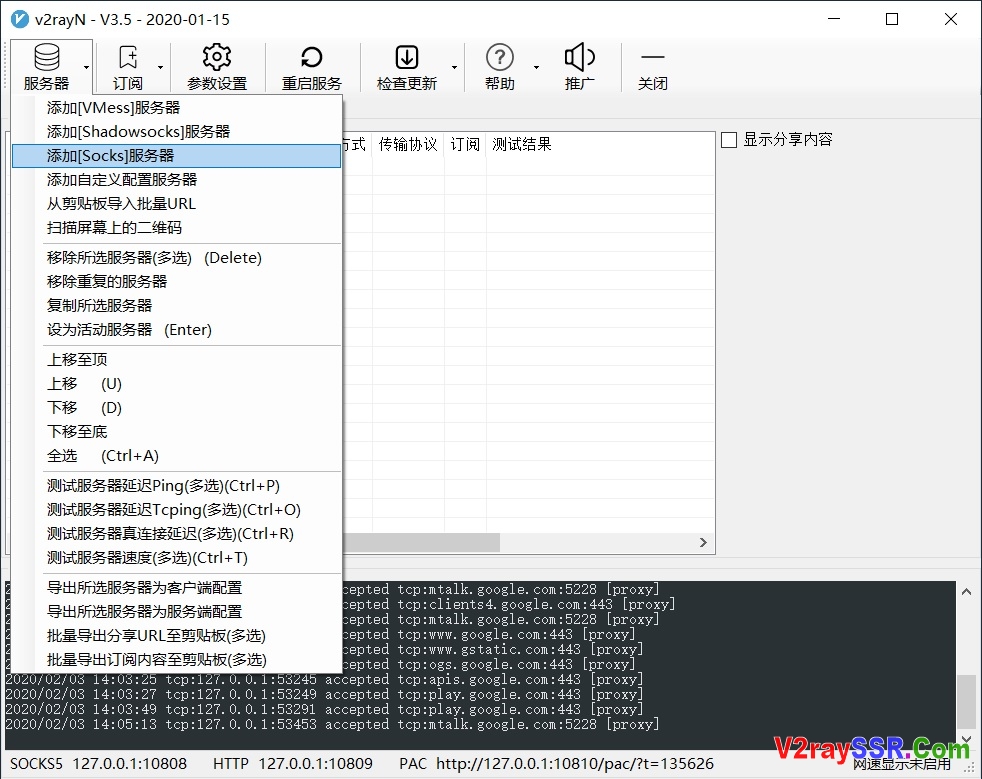Click the Promotion megaphone icon

(x=580, y=58)
